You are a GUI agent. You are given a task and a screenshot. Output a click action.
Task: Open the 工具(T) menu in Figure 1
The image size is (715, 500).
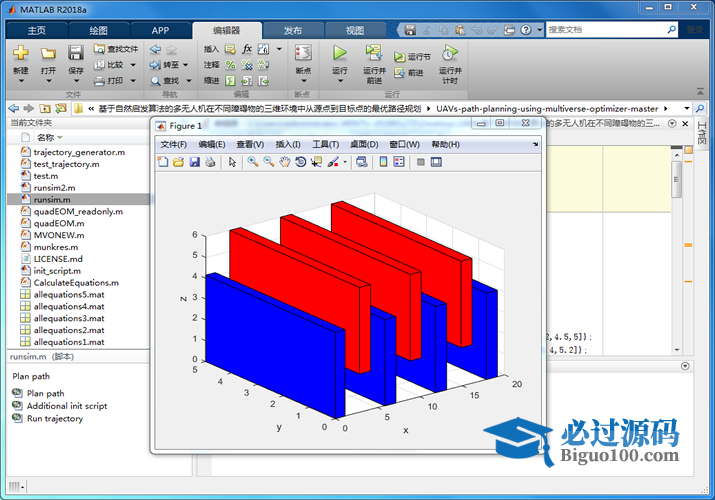(x=326, y=144)
